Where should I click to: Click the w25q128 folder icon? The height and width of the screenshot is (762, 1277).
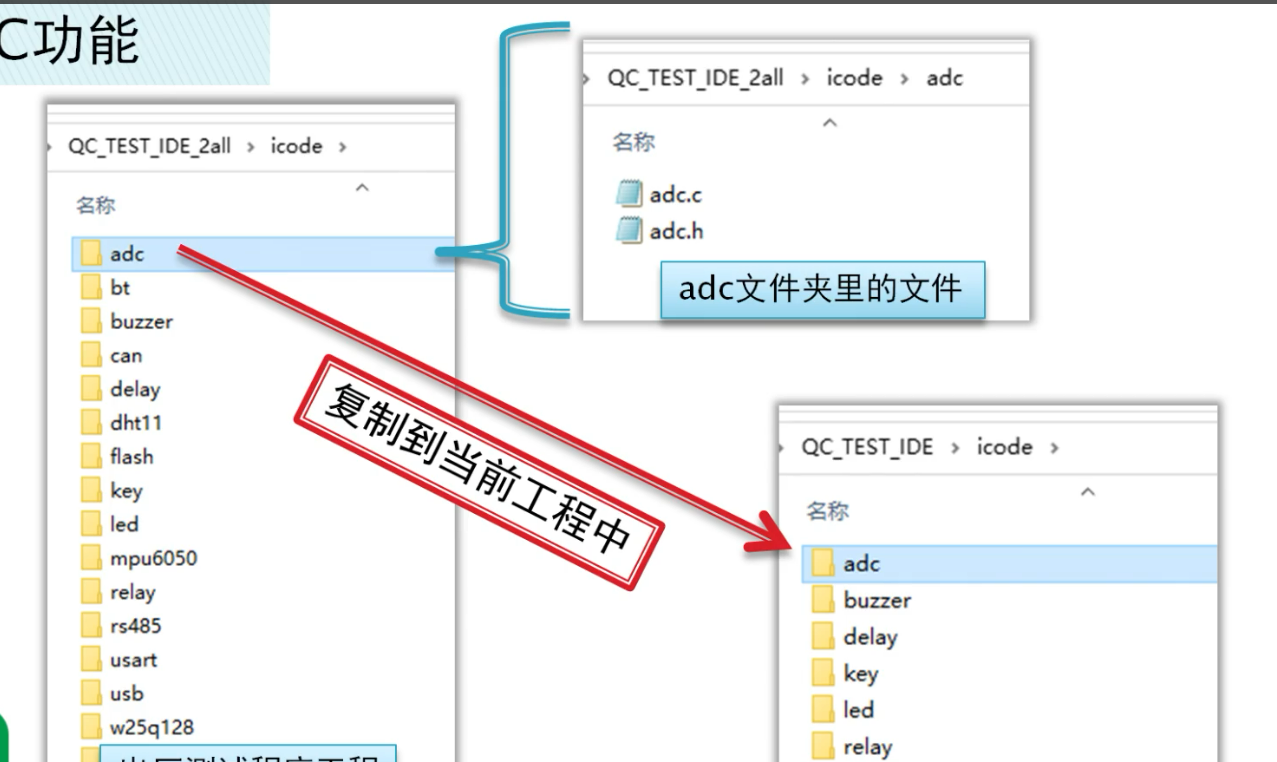point(92,728)
